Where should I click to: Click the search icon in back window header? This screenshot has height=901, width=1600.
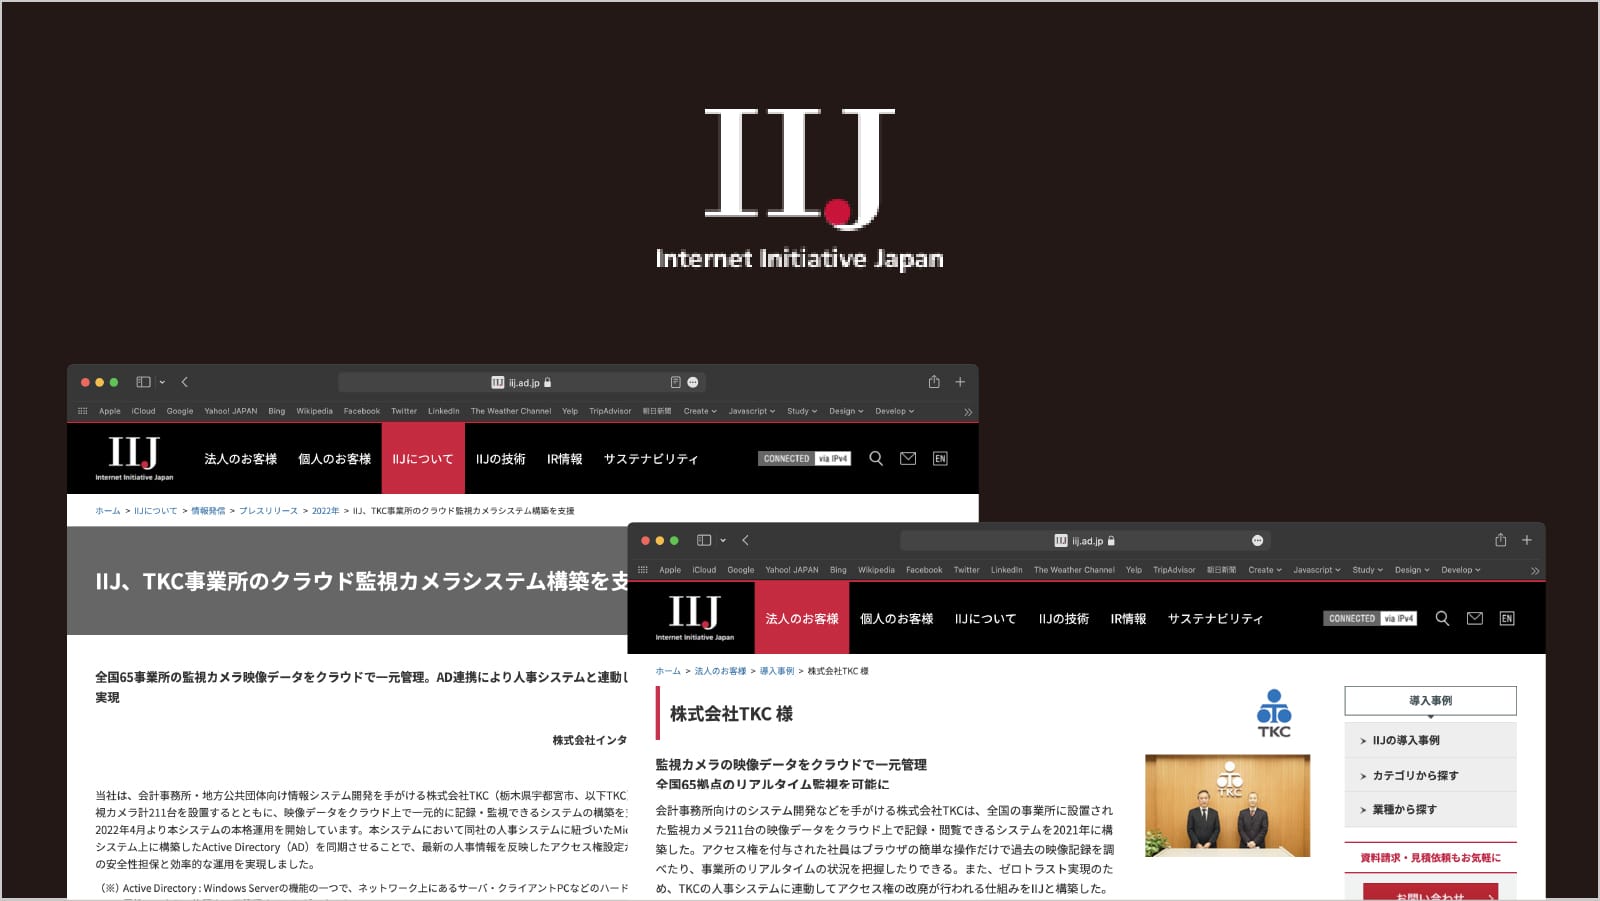pyautogui.click(x=876, y=458)
